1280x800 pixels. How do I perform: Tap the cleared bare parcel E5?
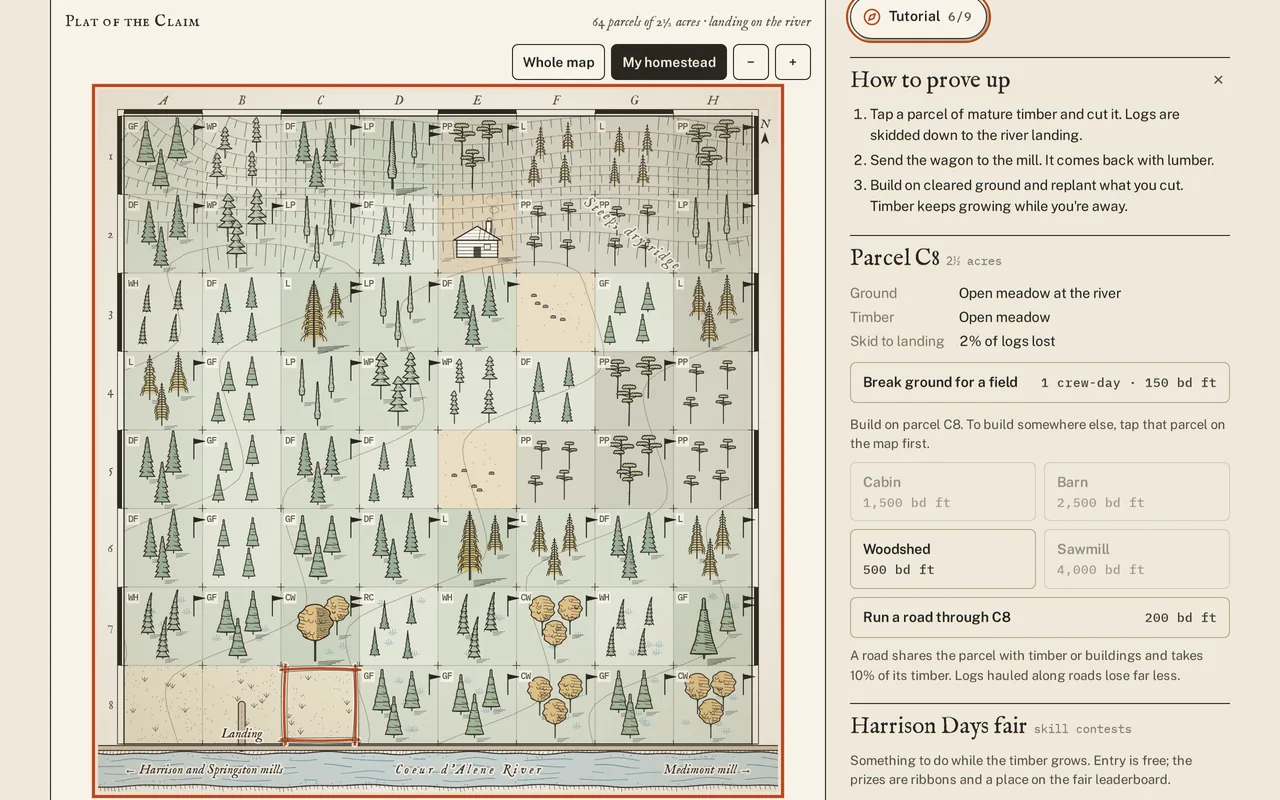pos(477,470)
